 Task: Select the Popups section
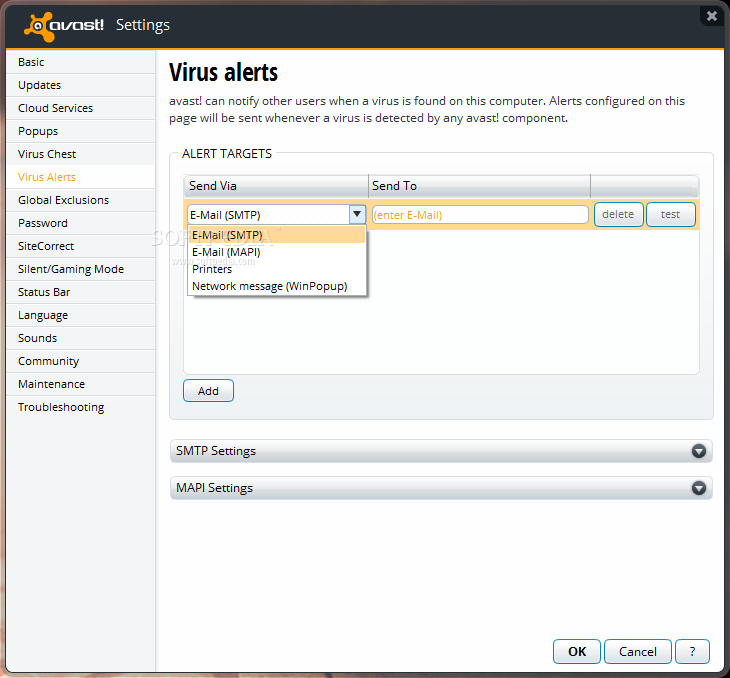(81, 131)
